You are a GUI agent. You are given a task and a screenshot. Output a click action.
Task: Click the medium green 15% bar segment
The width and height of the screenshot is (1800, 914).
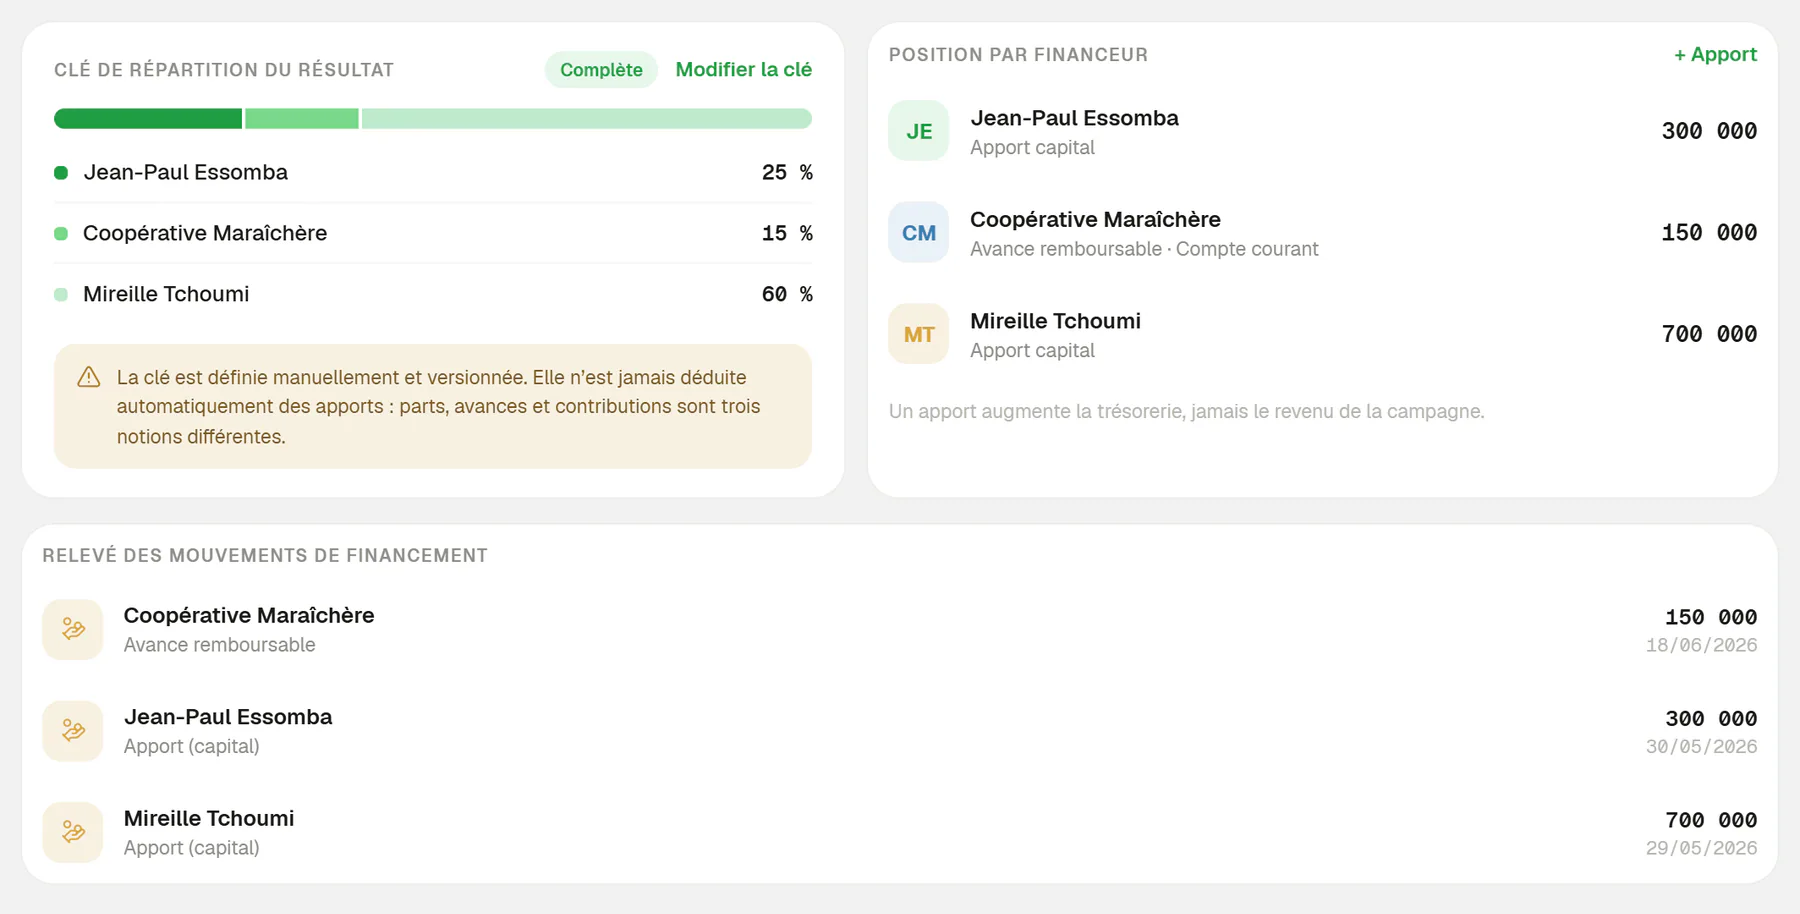tap(302, 119)
